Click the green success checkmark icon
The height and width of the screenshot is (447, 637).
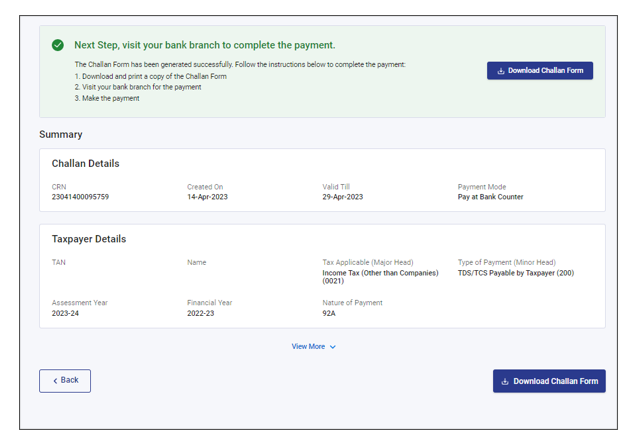click(58, 45)
